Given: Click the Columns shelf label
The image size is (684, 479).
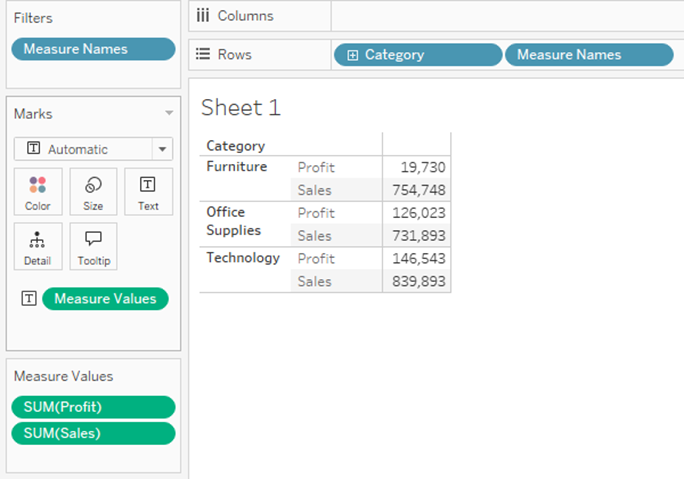Looking at the screenshot, I should pos(246,16).
